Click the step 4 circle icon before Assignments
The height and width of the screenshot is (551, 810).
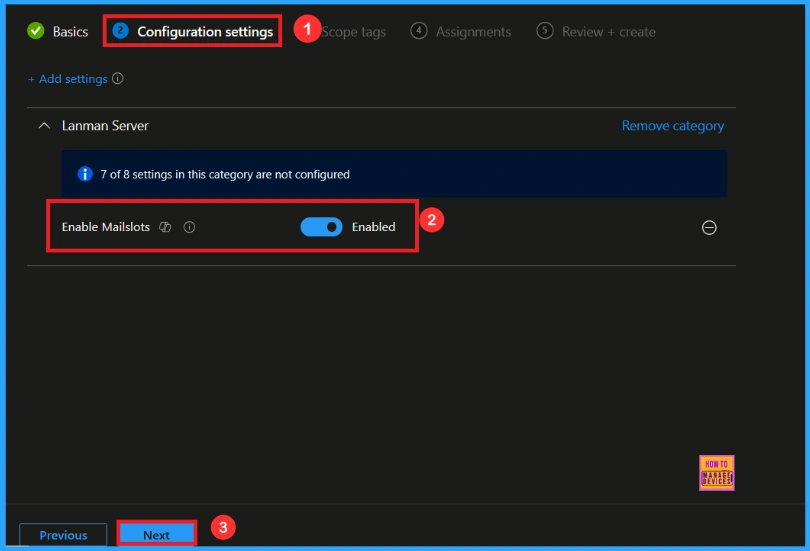click(419, 31)
